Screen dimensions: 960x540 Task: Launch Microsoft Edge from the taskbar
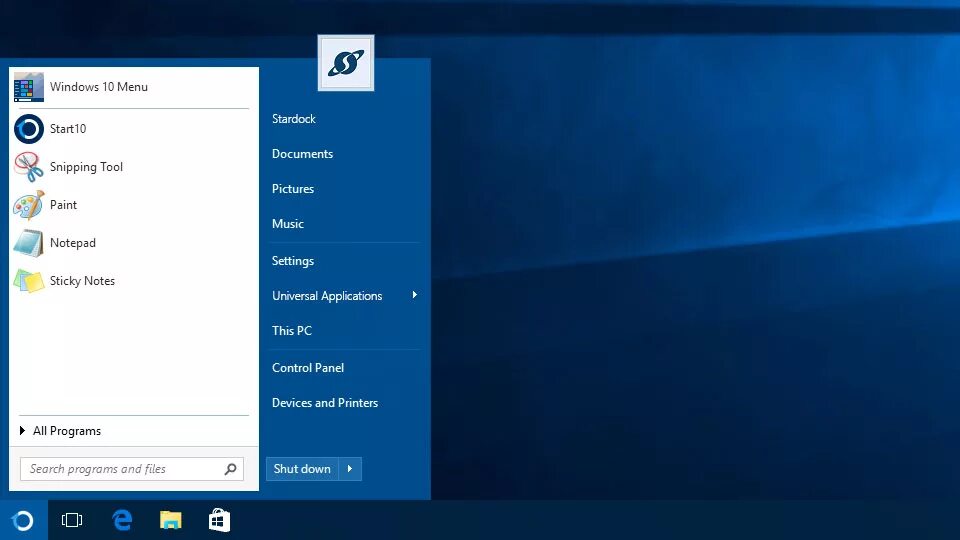122,520
